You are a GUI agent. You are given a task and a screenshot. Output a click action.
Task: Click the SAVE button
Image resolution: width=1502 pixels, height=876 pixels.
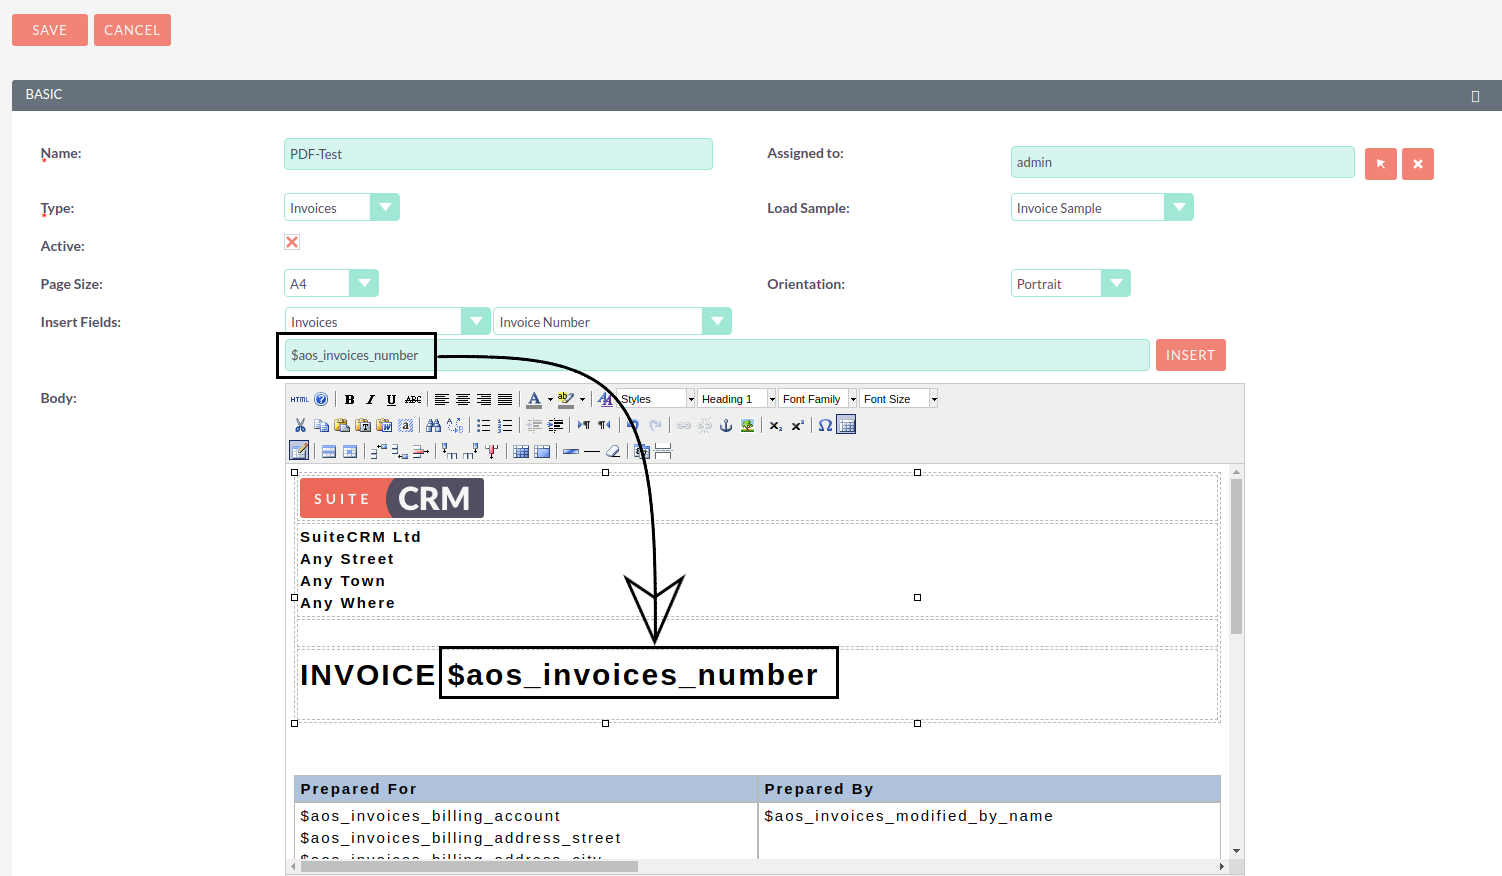pos(50,30)
